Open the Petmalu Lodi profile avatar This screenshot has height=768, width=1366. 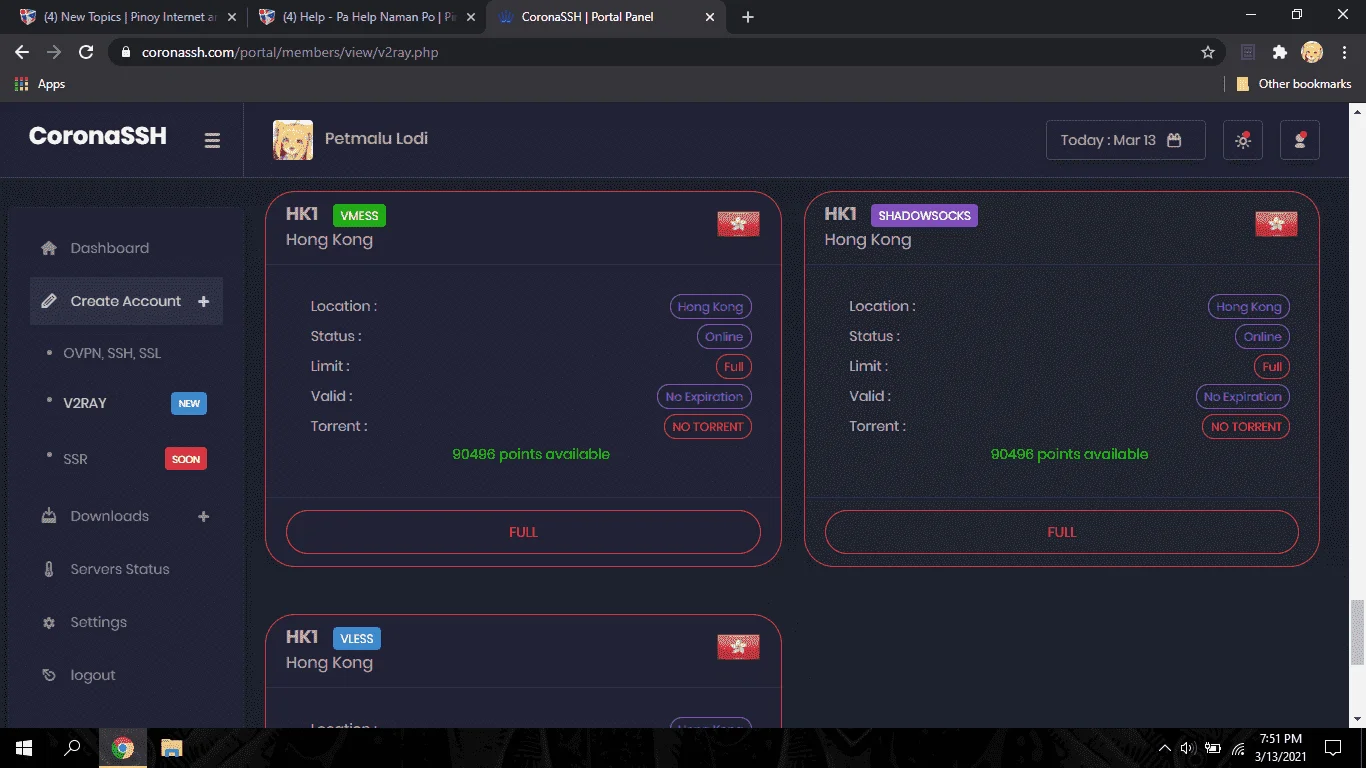(x=293, y=140)
